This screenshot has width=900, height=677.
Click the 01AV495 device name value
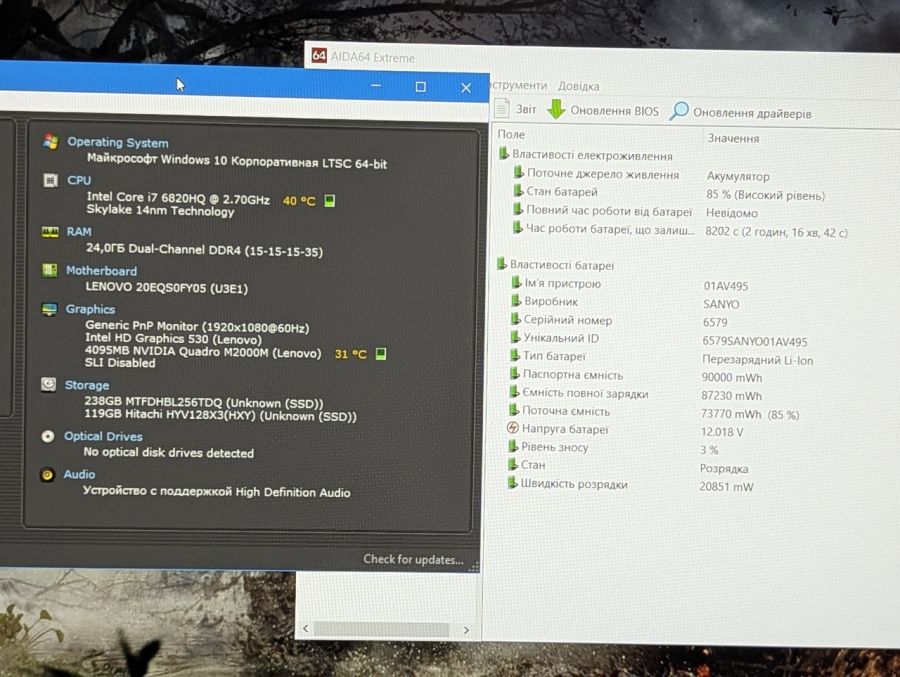[x=726, y=285]
